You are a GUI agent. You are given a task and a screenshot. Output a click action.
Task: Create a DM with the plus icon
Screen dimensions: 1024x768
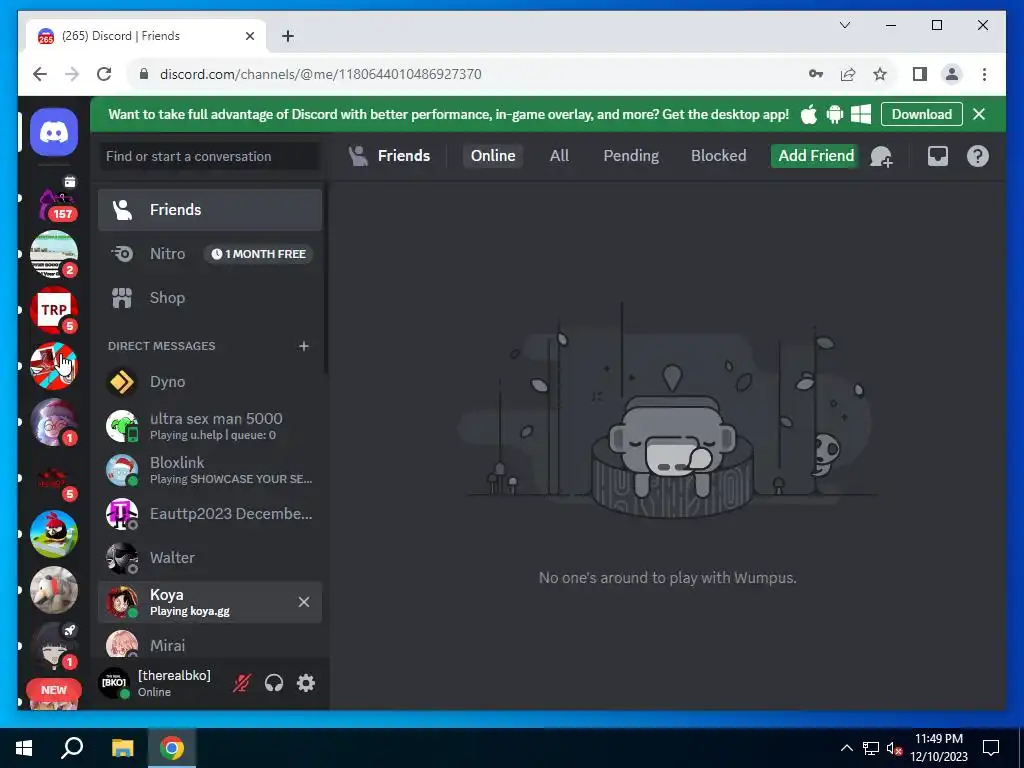304,346
